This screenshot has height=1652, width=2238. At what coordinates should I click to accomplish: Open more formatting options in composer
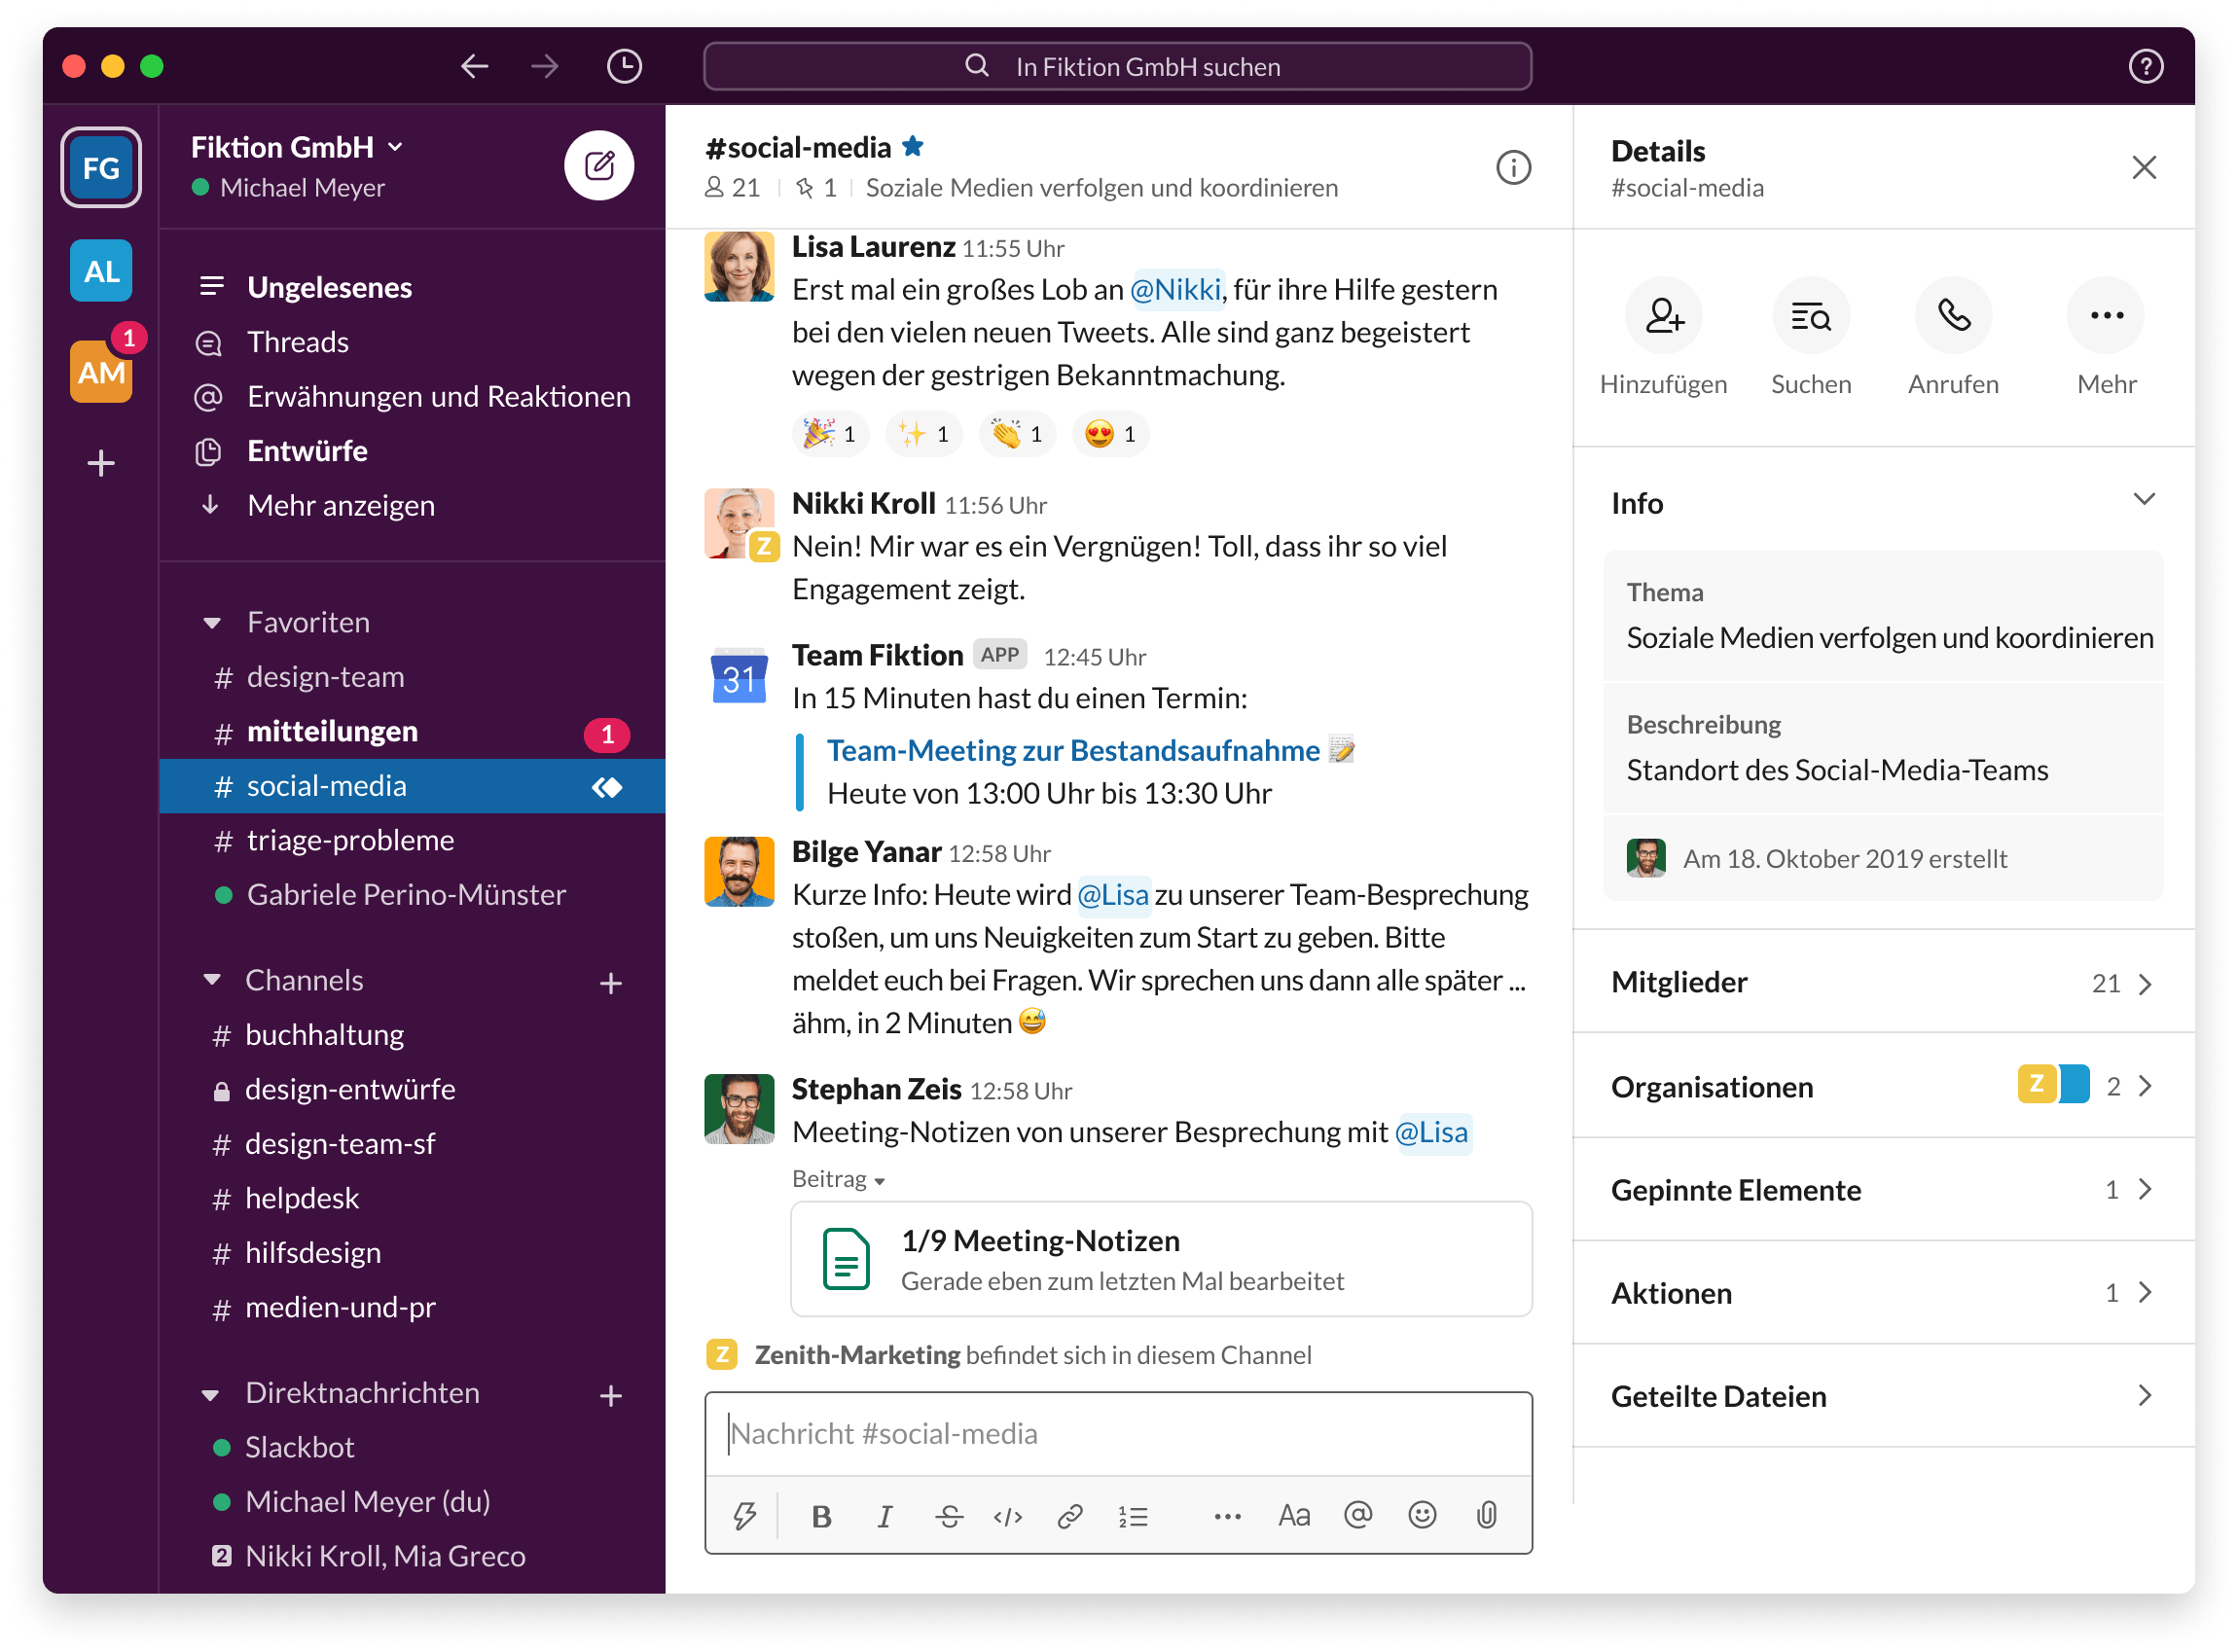coord(1227,1516)
